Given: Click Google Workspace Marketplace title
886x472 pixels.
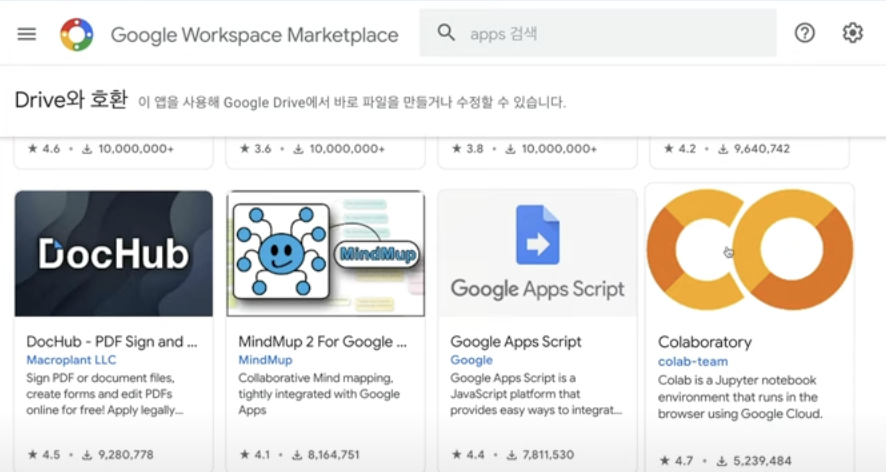Looking at the screenshot, I should 254,34.
